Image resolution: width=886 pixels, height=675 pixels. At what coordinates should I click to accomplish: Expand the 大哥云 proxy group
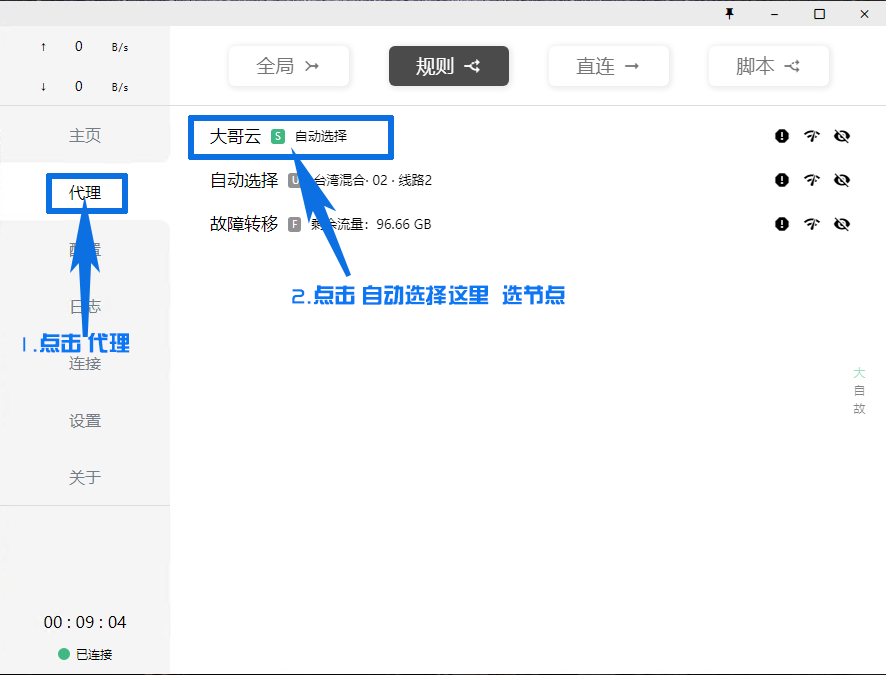pos(235,136)
